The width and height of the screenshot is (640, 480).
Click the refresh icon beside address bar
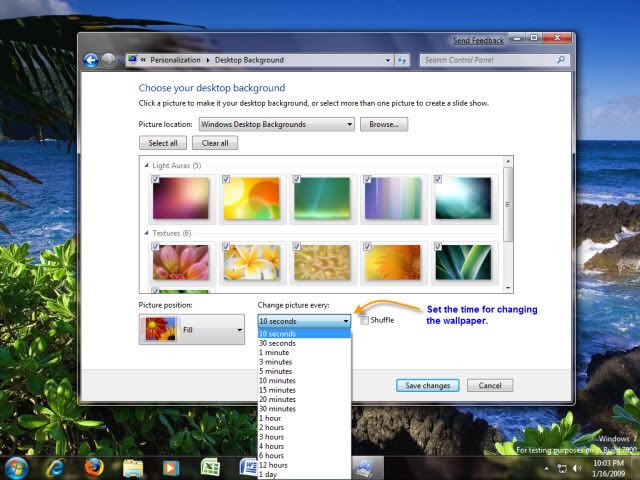pyautogui.click(x=402, y=60)
